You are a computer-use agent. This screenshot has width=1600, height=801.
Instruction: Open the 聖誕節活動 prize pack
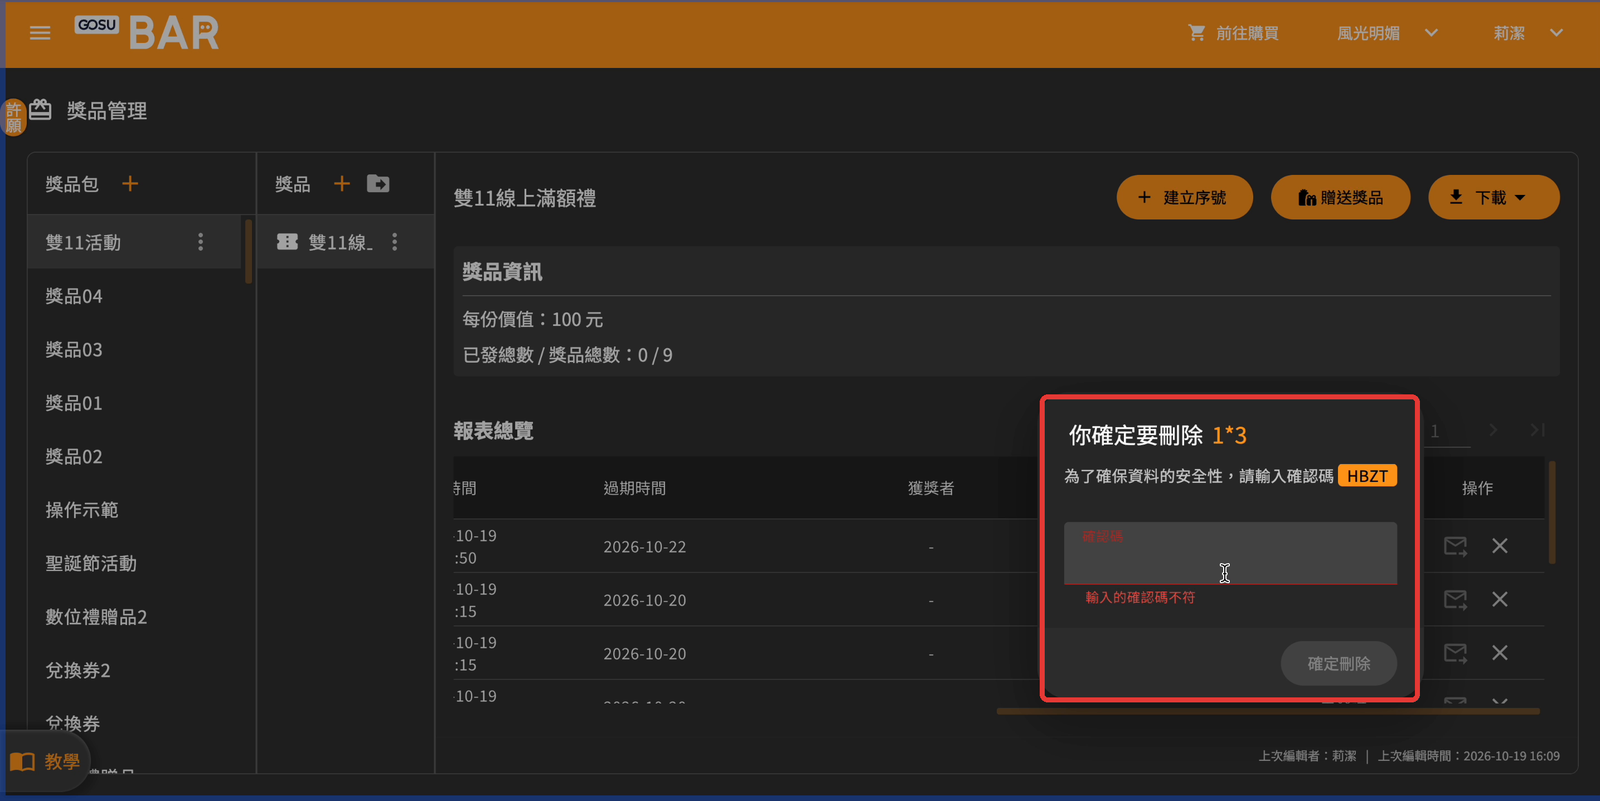pos(135,563)
